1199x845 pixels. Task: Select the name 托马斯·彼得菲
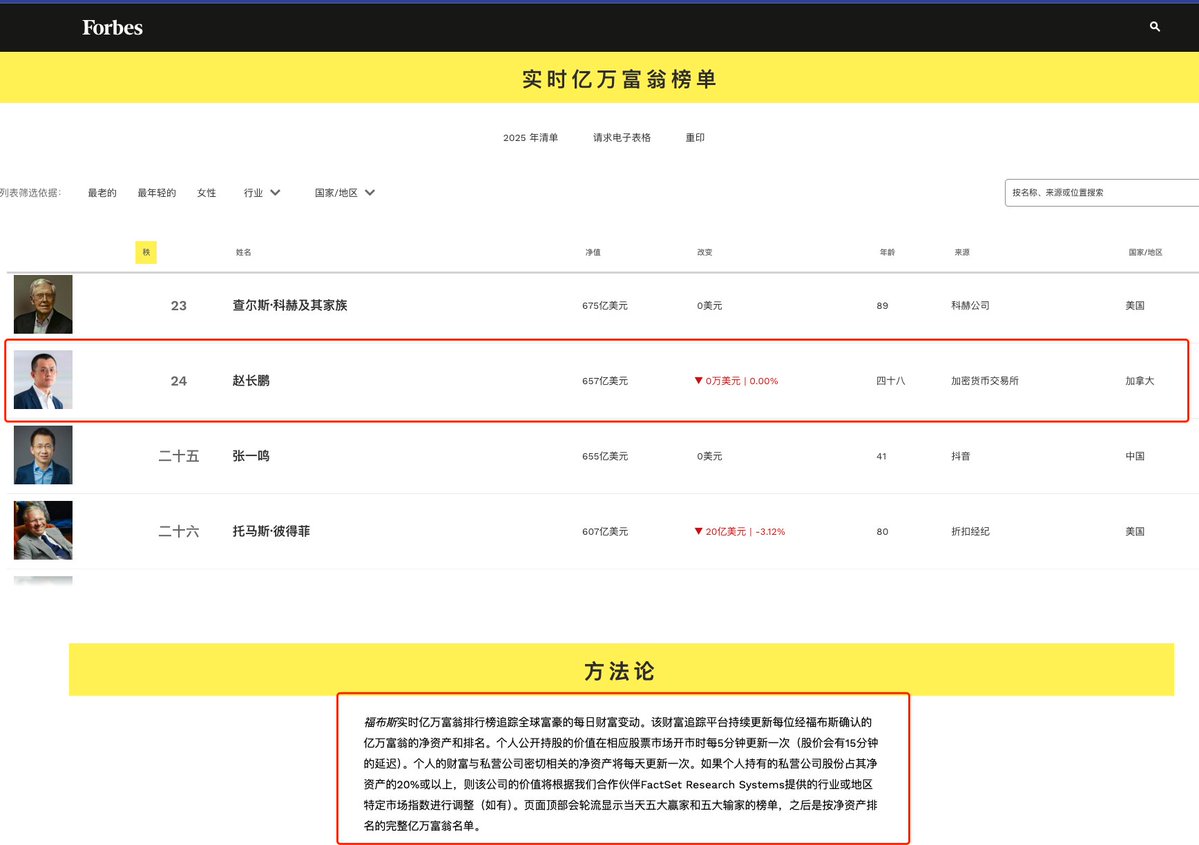271,531
